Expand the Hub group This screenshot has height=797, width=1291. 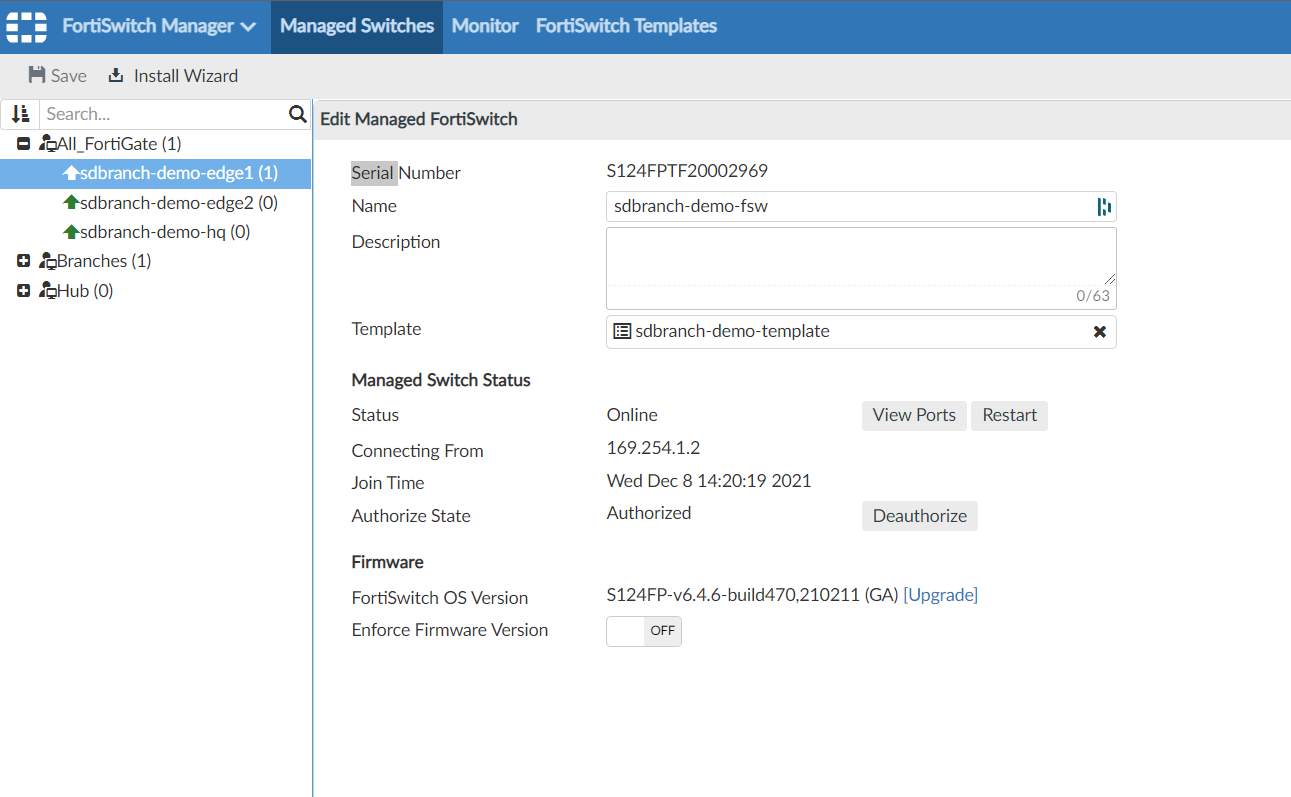[x=22, y=290]
